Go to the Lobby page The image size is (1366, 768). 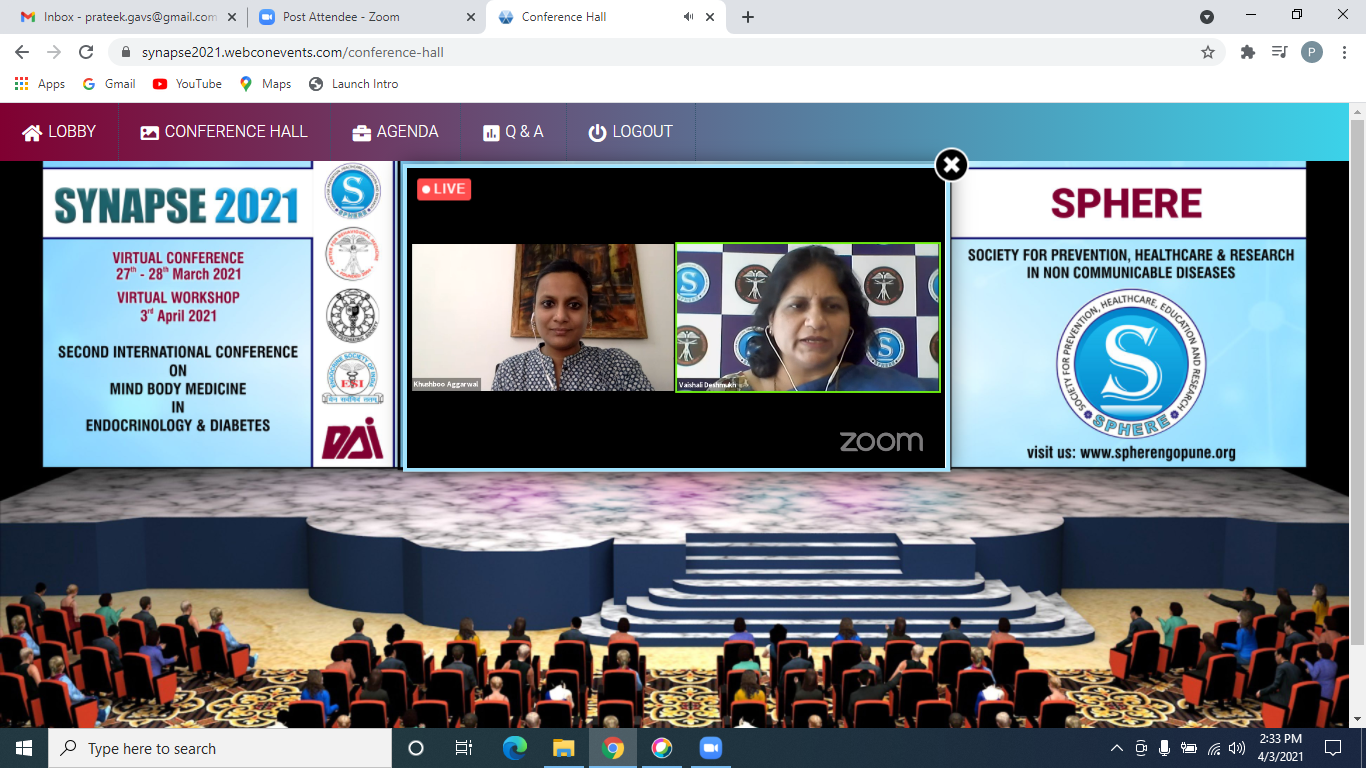coord(59,132)
